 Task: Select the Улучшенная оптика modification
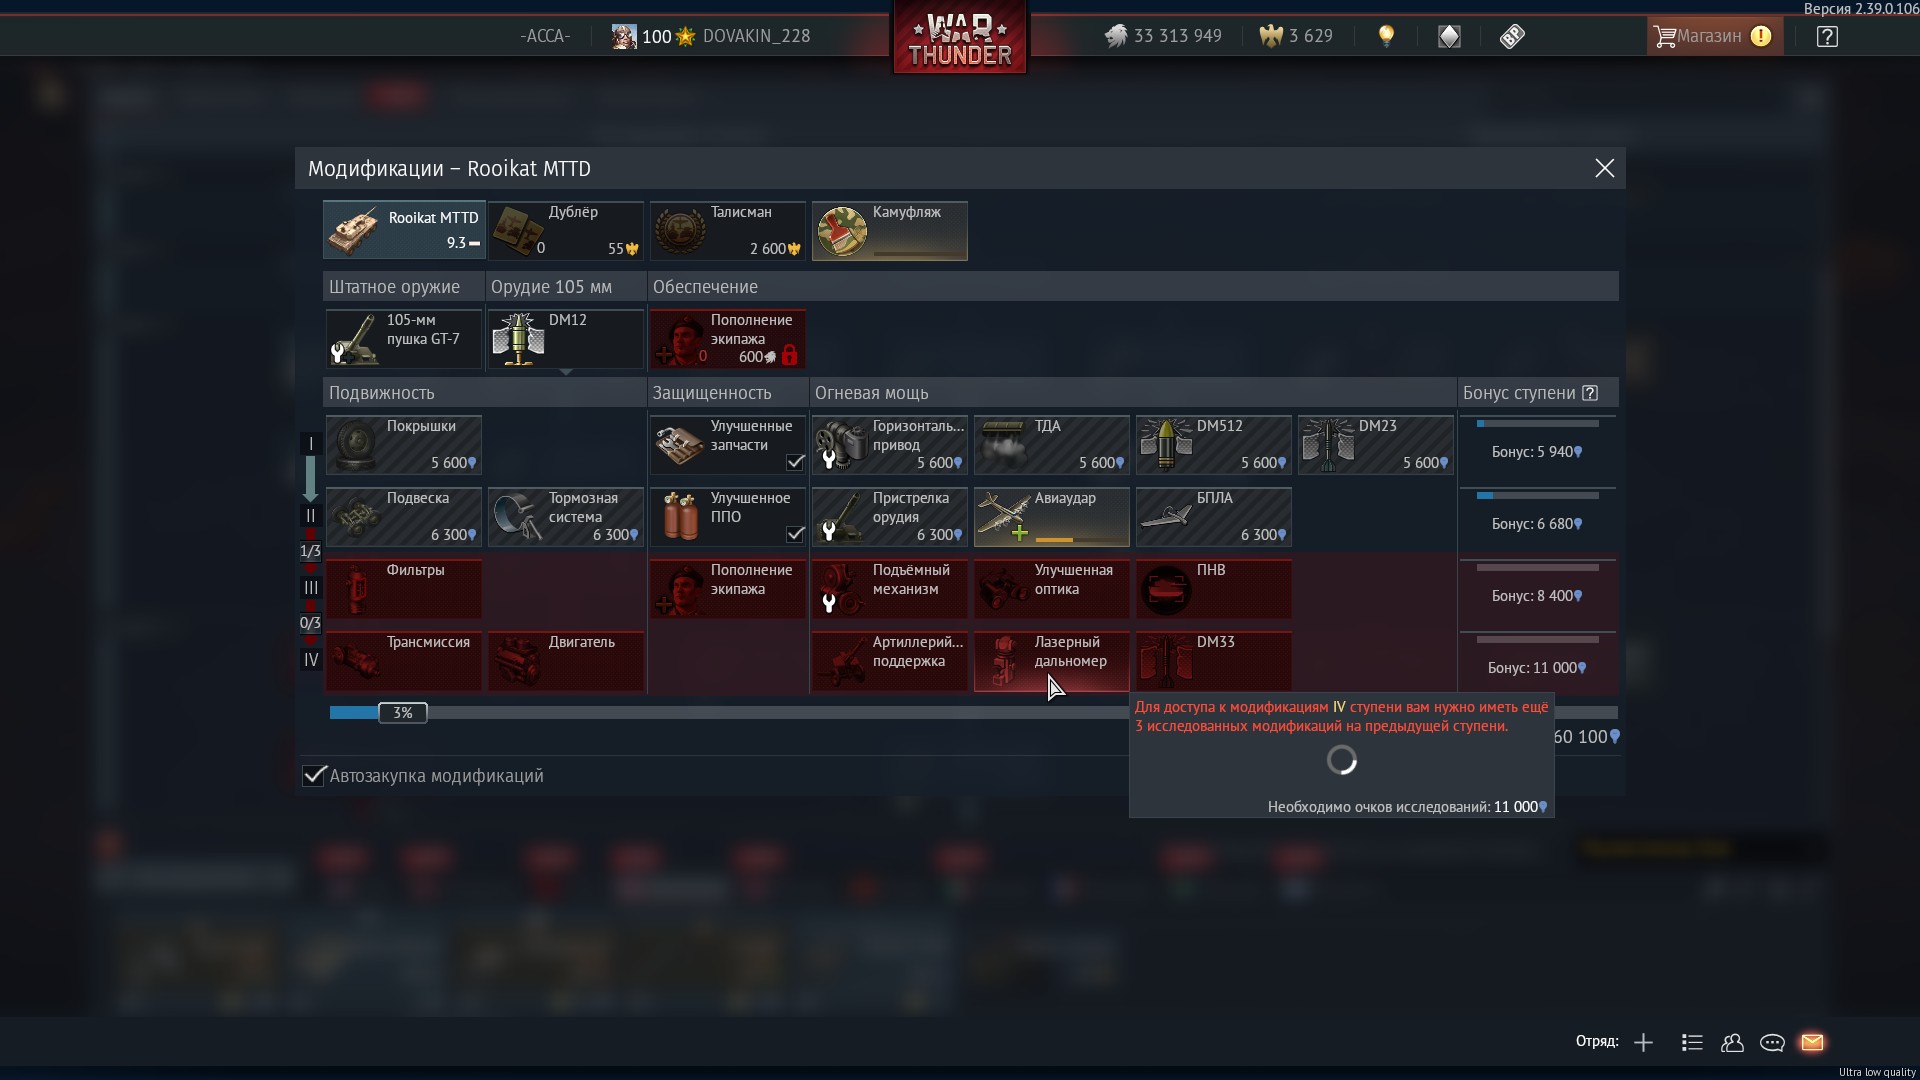(x=1052, y=589)
